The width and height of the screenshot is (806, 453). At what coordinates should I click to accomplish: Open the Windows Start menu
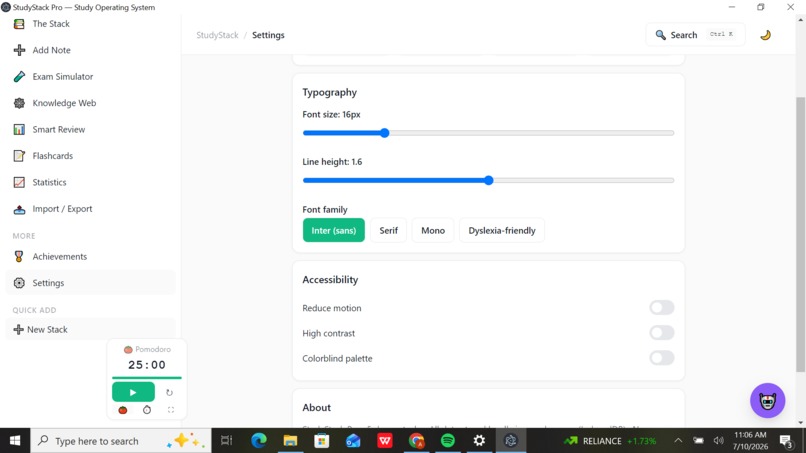(15, 441)
